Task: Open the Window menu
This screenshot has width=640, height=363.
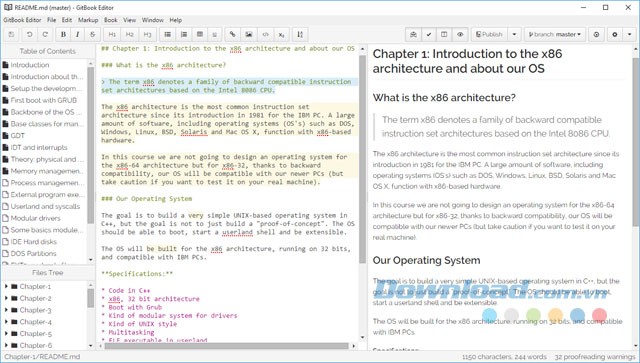Action: pyautogui.click(x=152, y=20)
